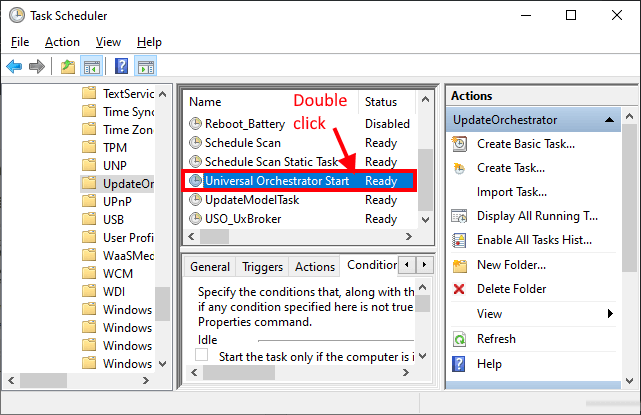This screenshot has height=415, width=641.
Task: Switch to the General tab
Action: pyautogui.click(x=210, y=267)
